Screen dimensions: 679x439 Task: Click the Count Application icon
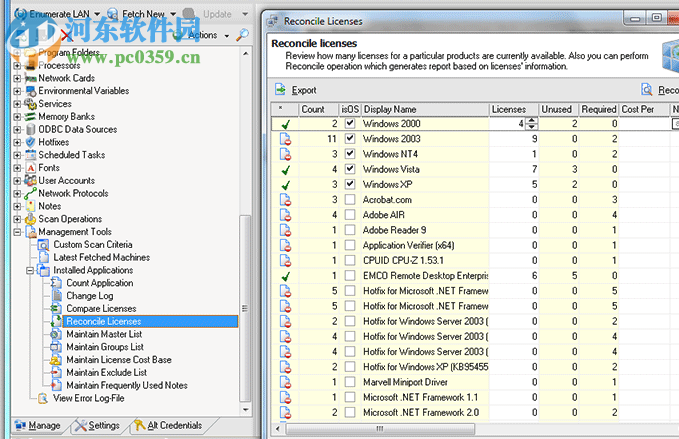point(57,283)
